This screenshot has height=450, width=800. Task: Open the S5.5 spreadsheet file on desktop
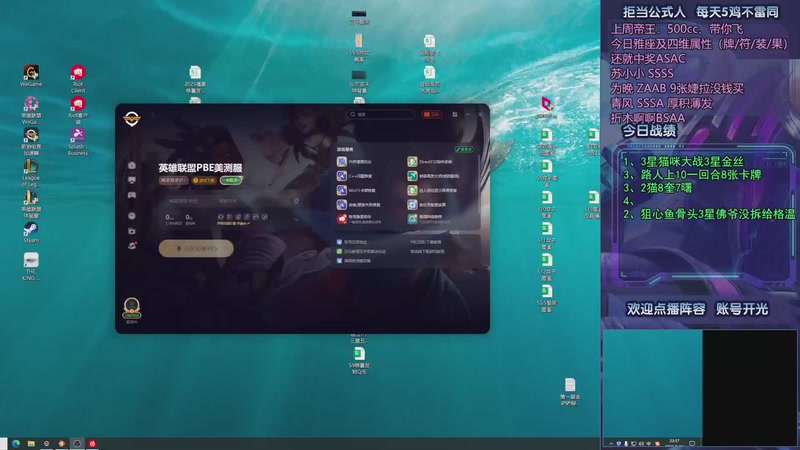pos(546,298)
